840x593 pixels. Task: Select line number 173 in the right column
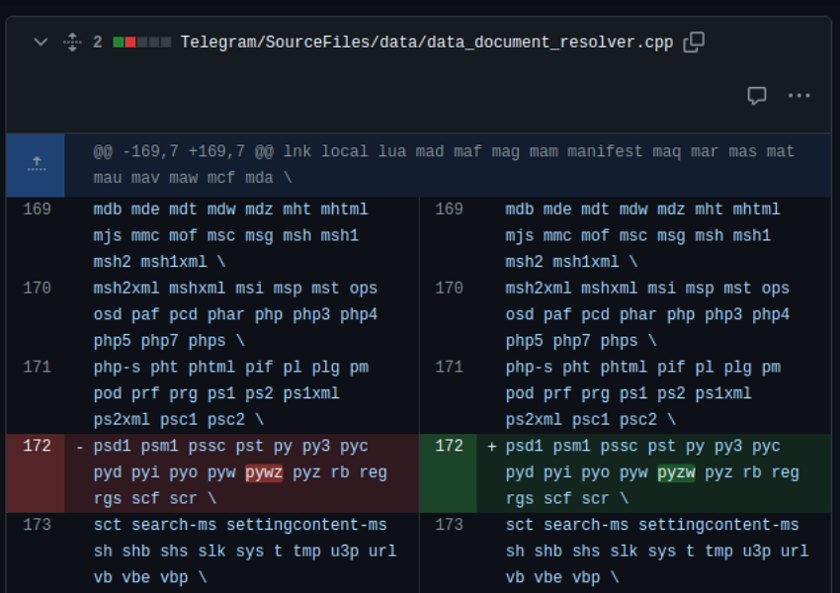[449, 525]
